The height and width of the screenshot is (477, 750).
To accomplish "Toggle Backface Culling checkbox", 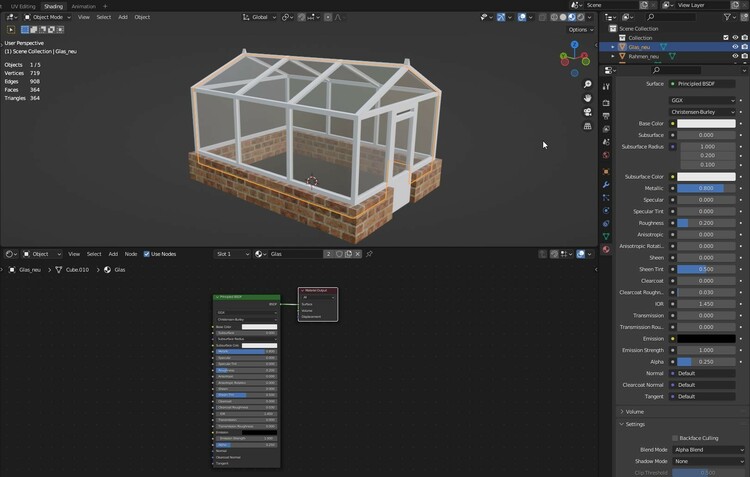I will pyautogui.click(x=675, y=438).
